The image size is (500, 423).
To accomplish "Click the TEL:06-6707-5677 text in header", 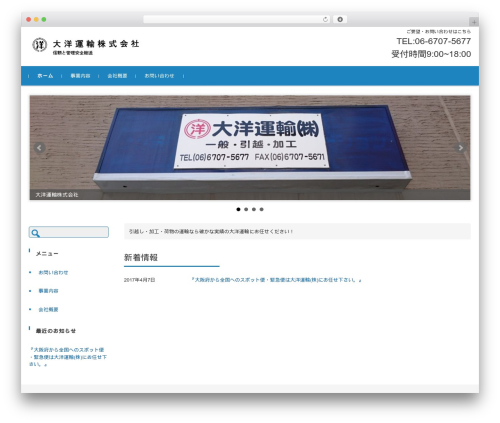I will (x=434, y=41).
